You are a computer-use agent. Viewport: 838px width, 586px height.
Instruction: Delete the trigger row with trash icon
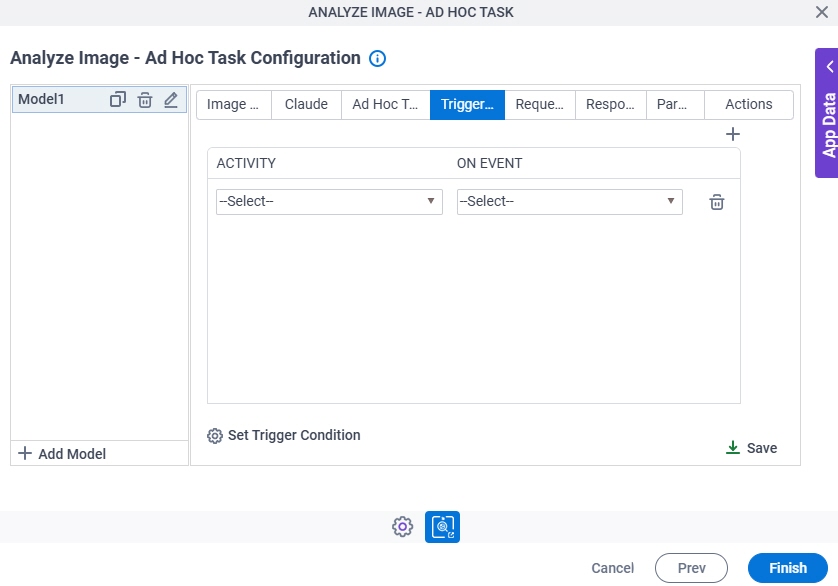coord(717,202)
